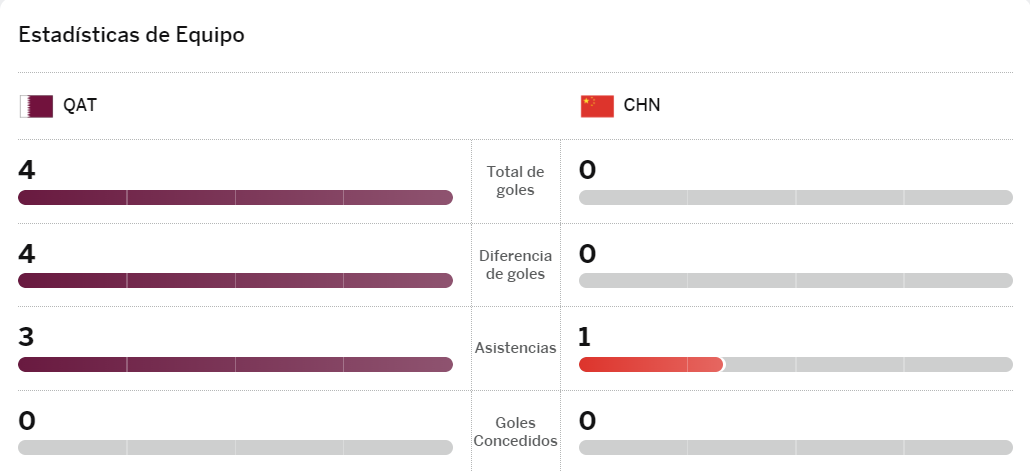Click the Qatar flag icon
This screenshot has width=1030, height=472.
(x=36, y=106)
